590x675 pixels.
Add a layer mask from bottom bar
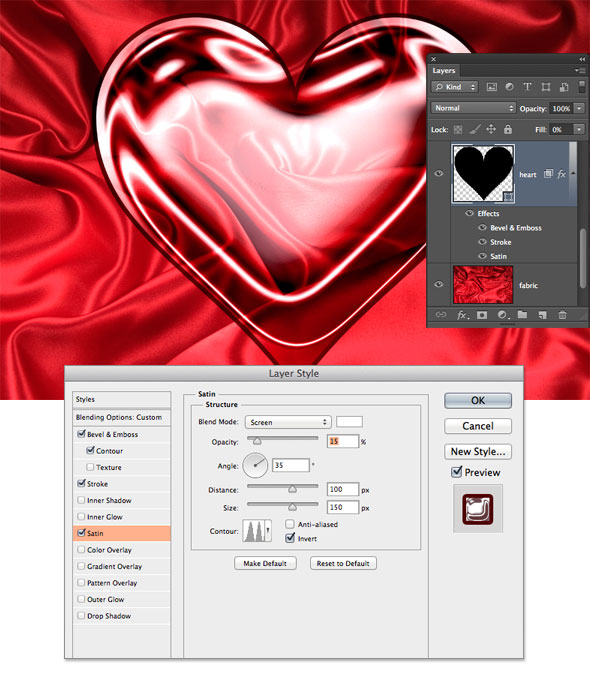(482, 315)
